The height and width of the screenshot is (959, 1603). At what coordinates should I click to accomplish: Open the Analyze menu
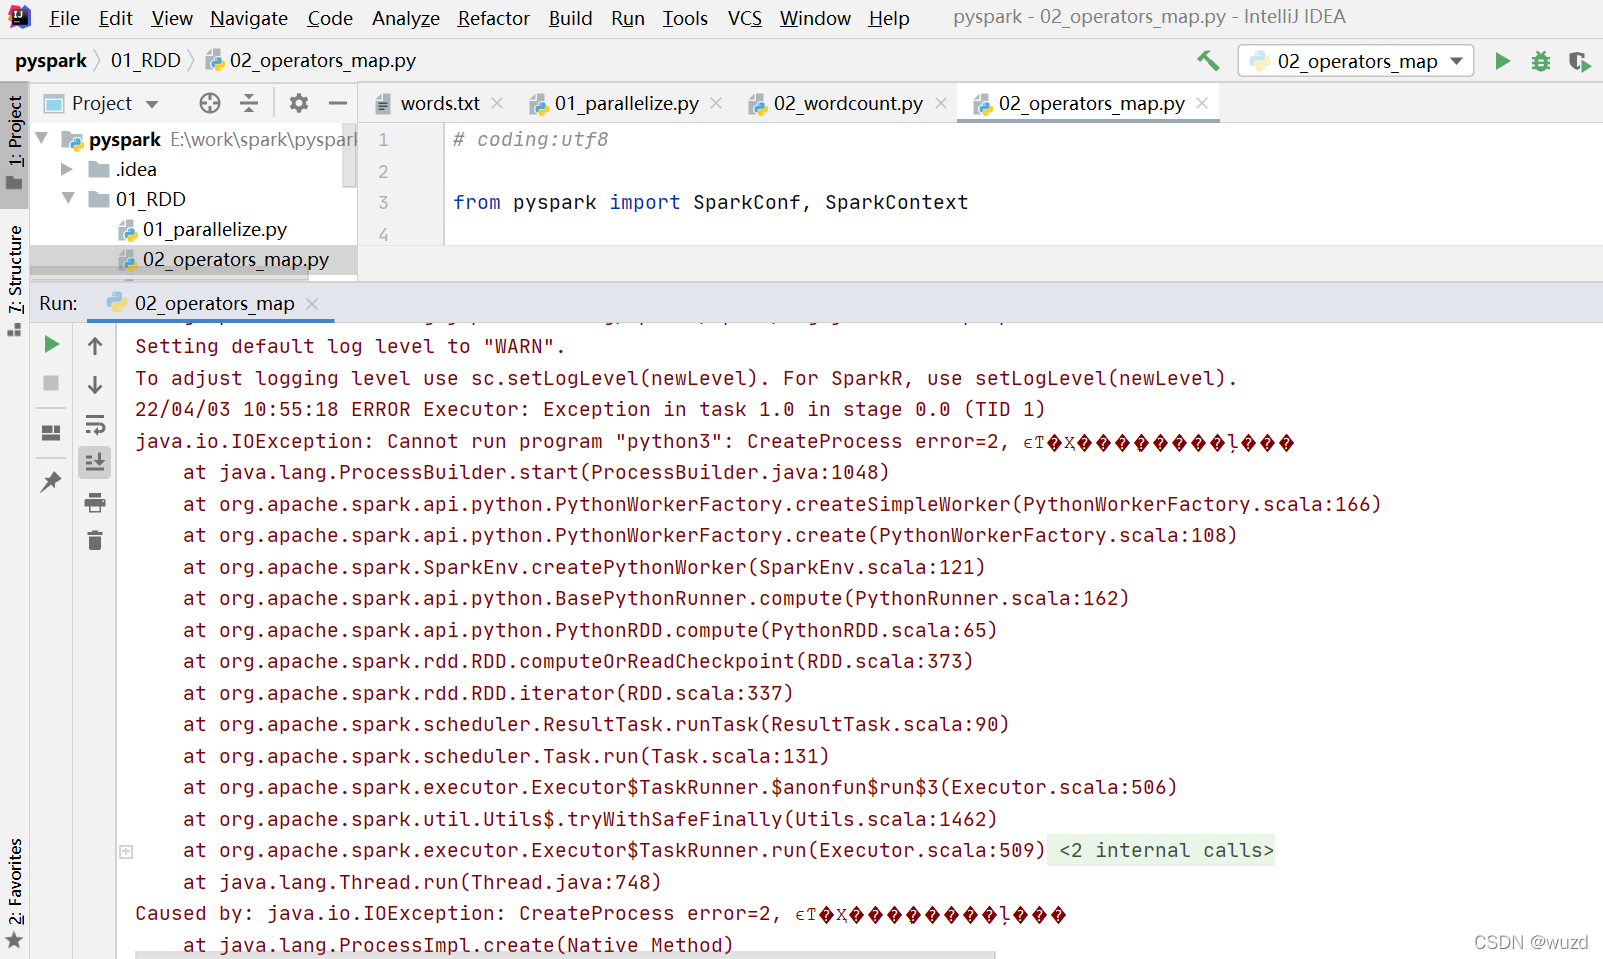pos(405,18)
